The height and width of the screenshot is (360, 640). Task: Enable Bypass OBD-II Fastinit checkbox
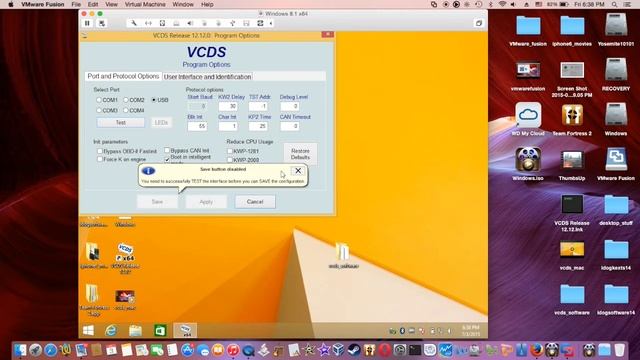100,151
